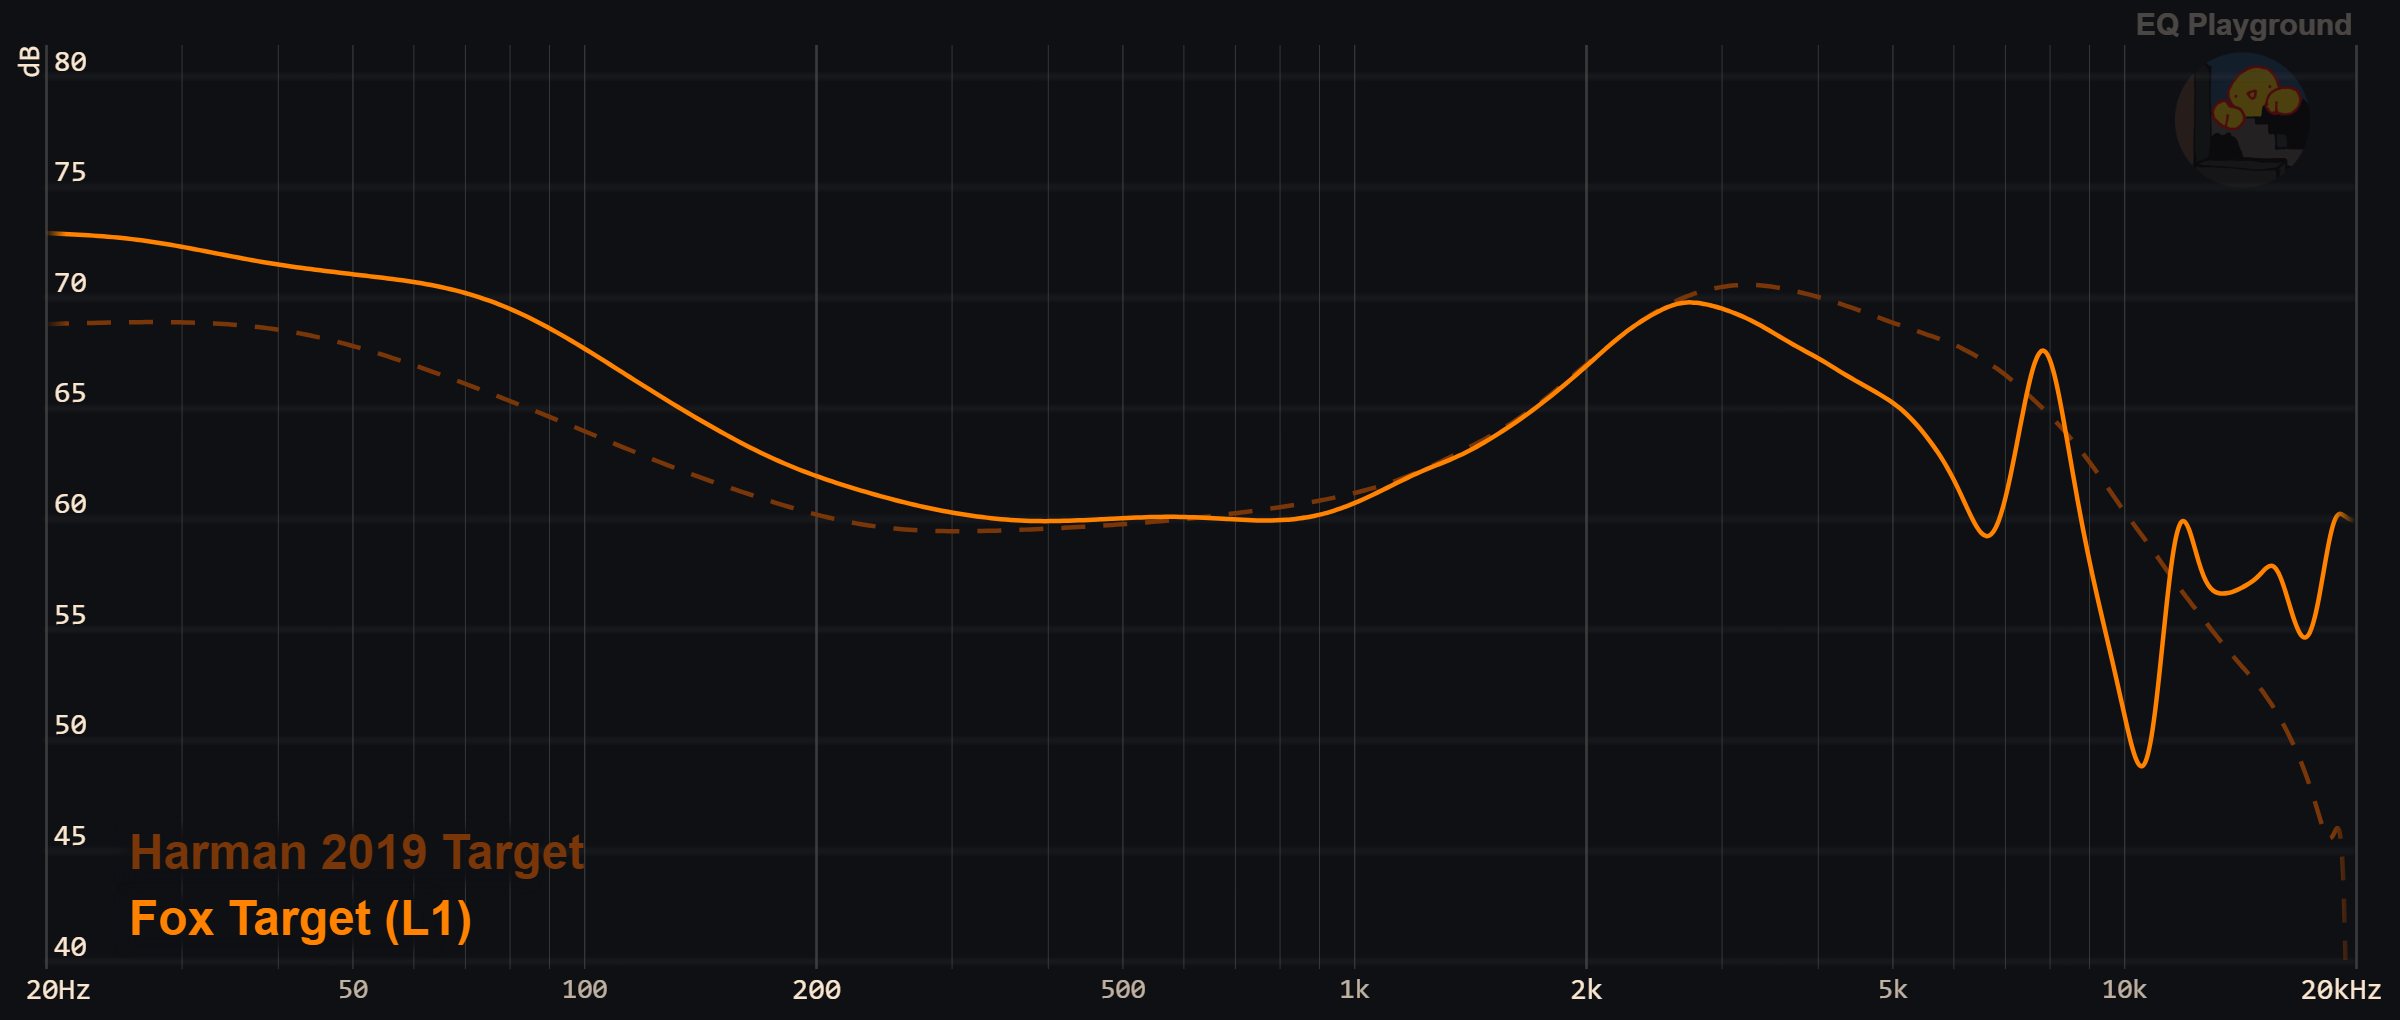Viewport: 2400px width, 1020px height.
Task: Click the 20kHz frequency axis label
Action: 2341,990
